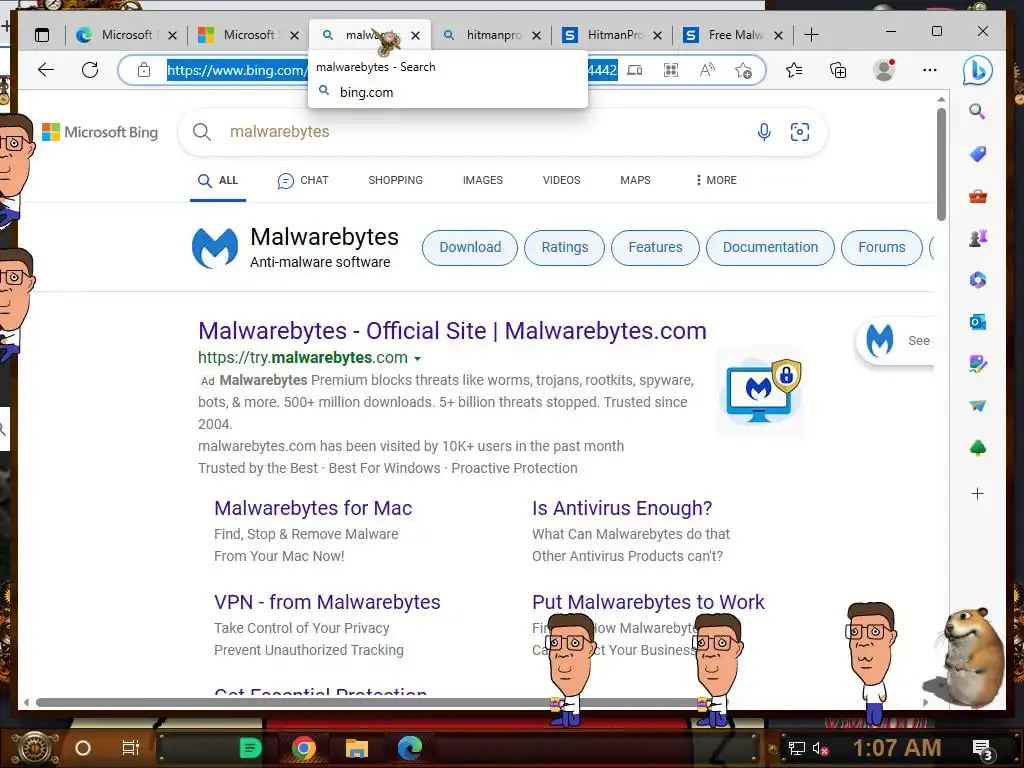Open Immersive Reader (read aloud) icon

point(707,70)
